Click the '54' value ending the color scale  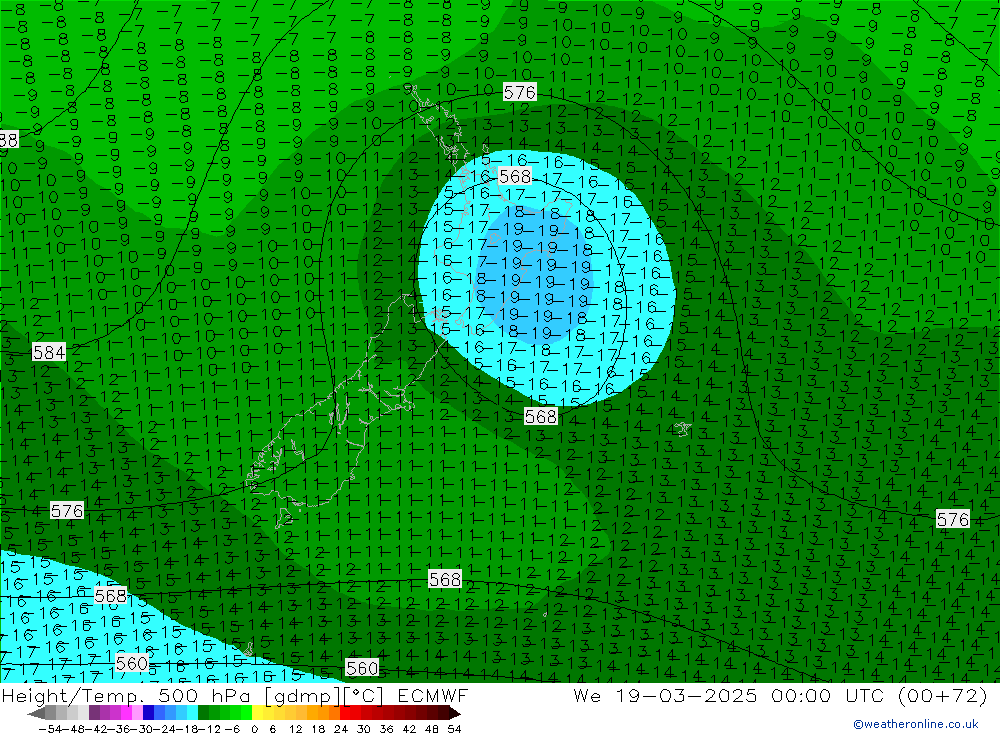[454, 729]
